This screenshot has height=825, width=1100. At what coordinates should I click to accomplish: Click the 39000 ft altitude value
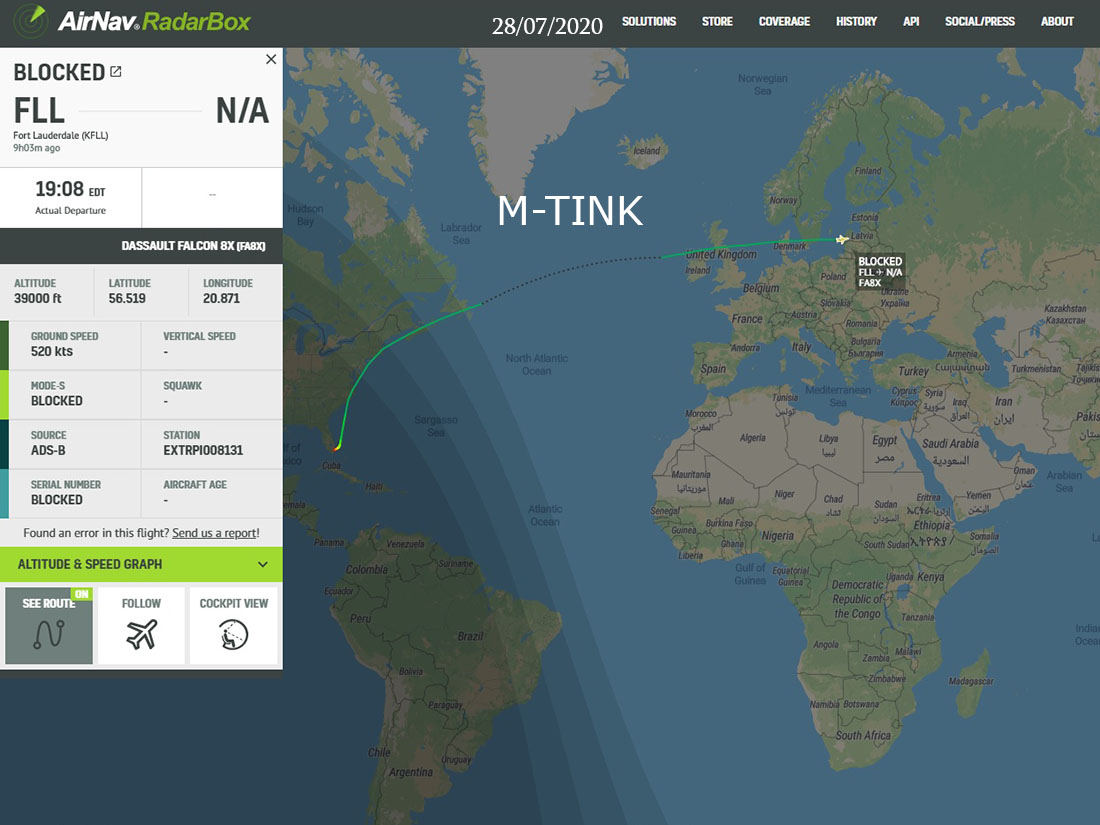38,298
